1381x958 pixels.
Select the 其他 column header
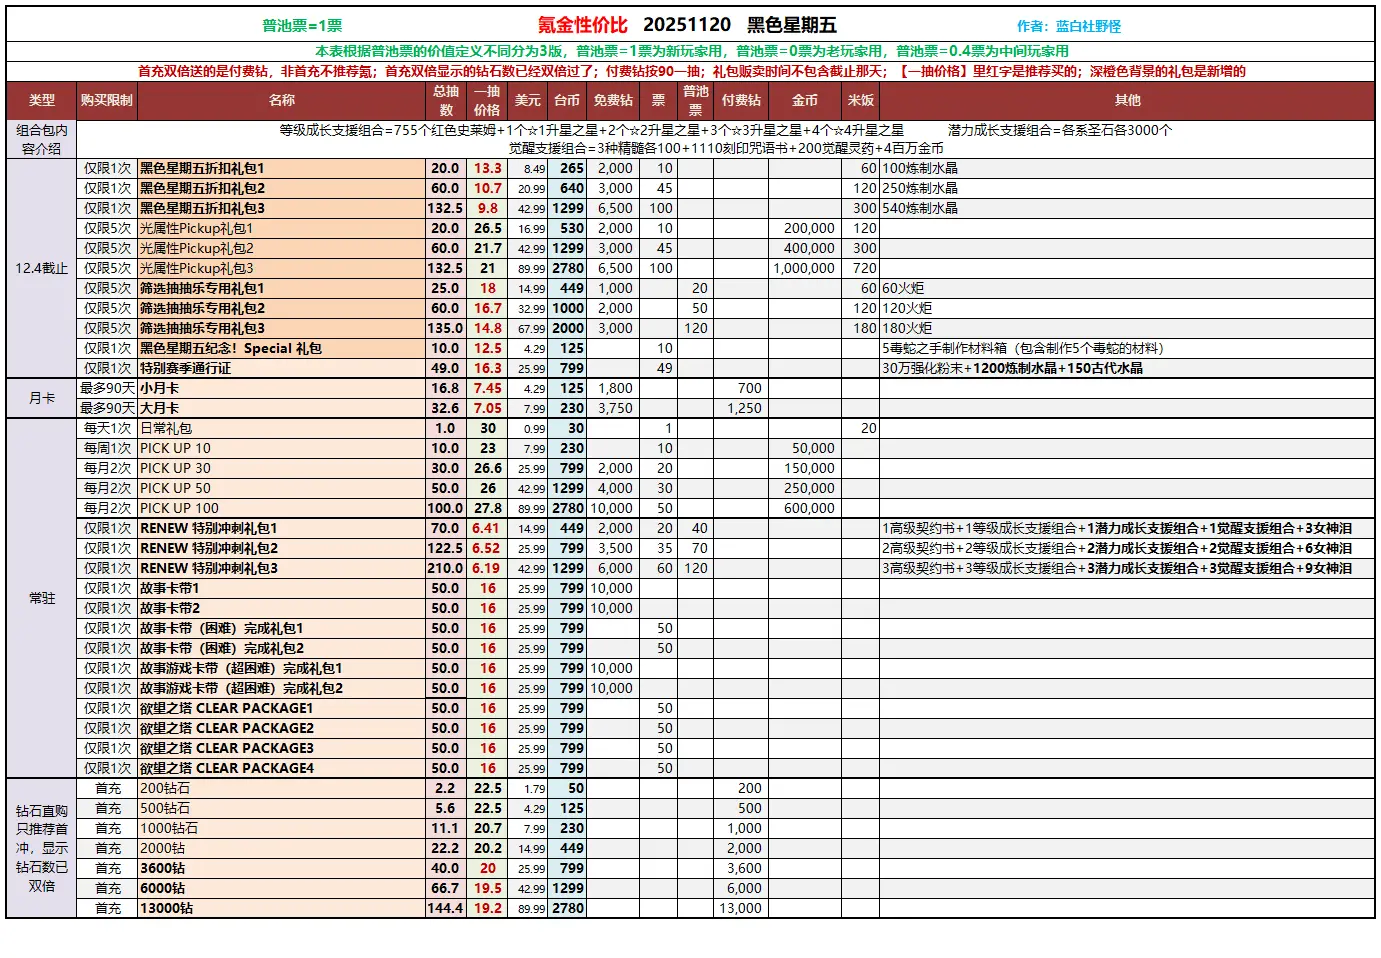(1127, 100)
